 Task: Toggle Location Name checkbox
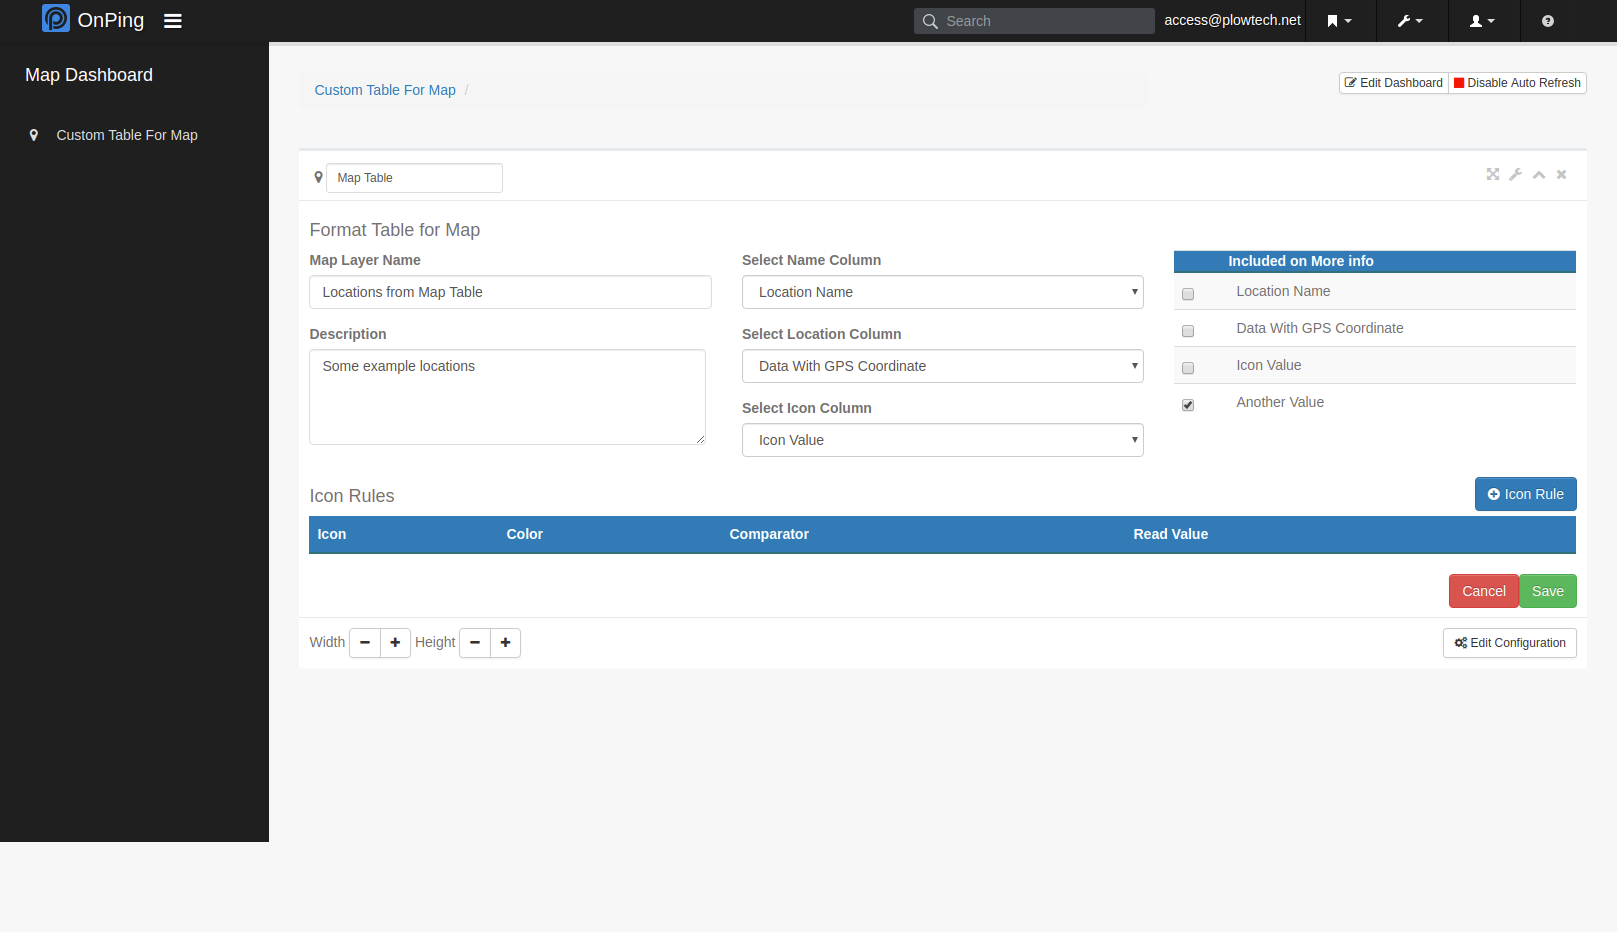tap(1188, 294)
